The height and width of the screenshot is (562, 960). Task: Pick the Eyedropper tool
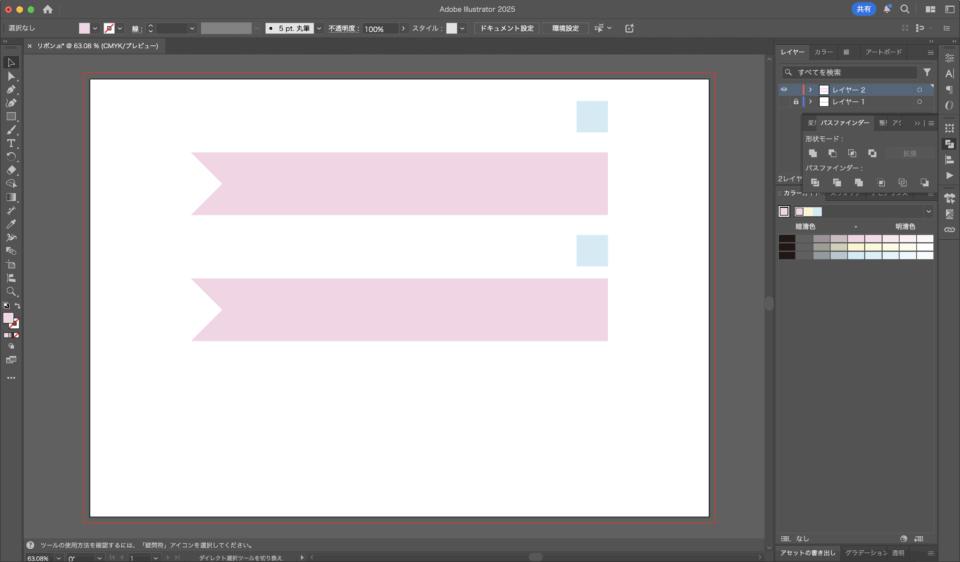[x=12, y=224]
